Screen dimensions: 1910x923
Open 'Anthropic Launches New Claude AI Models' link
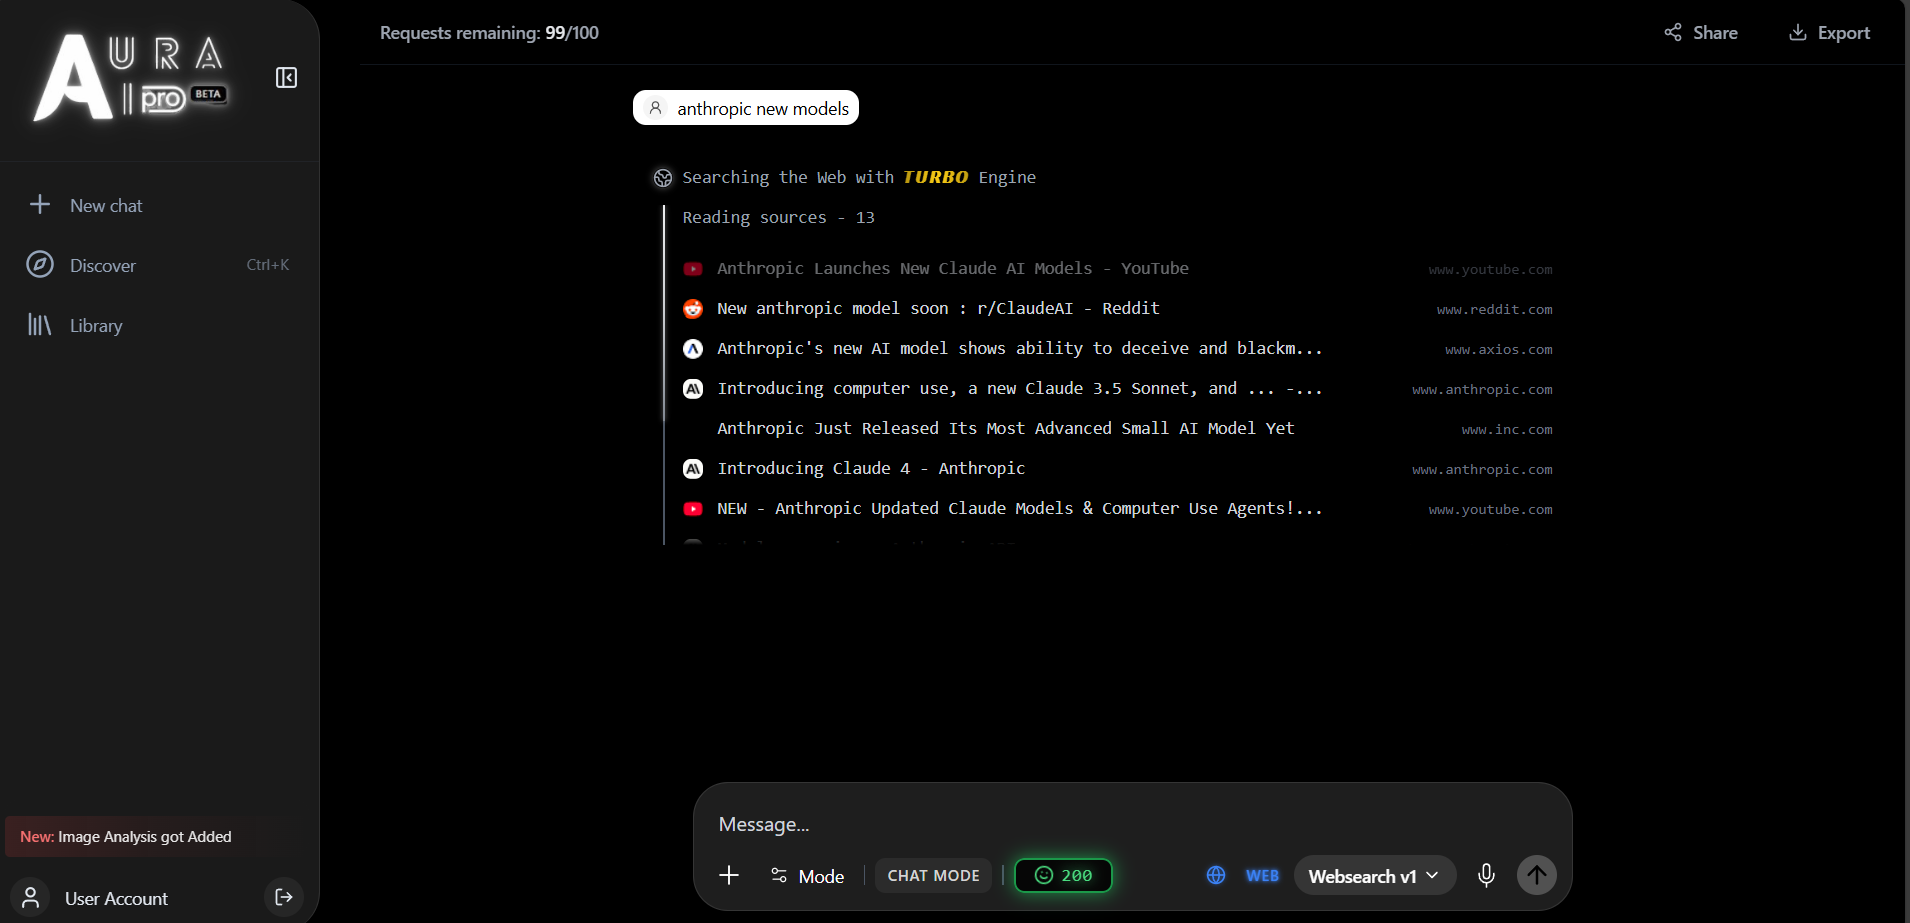tap(953, 268)
